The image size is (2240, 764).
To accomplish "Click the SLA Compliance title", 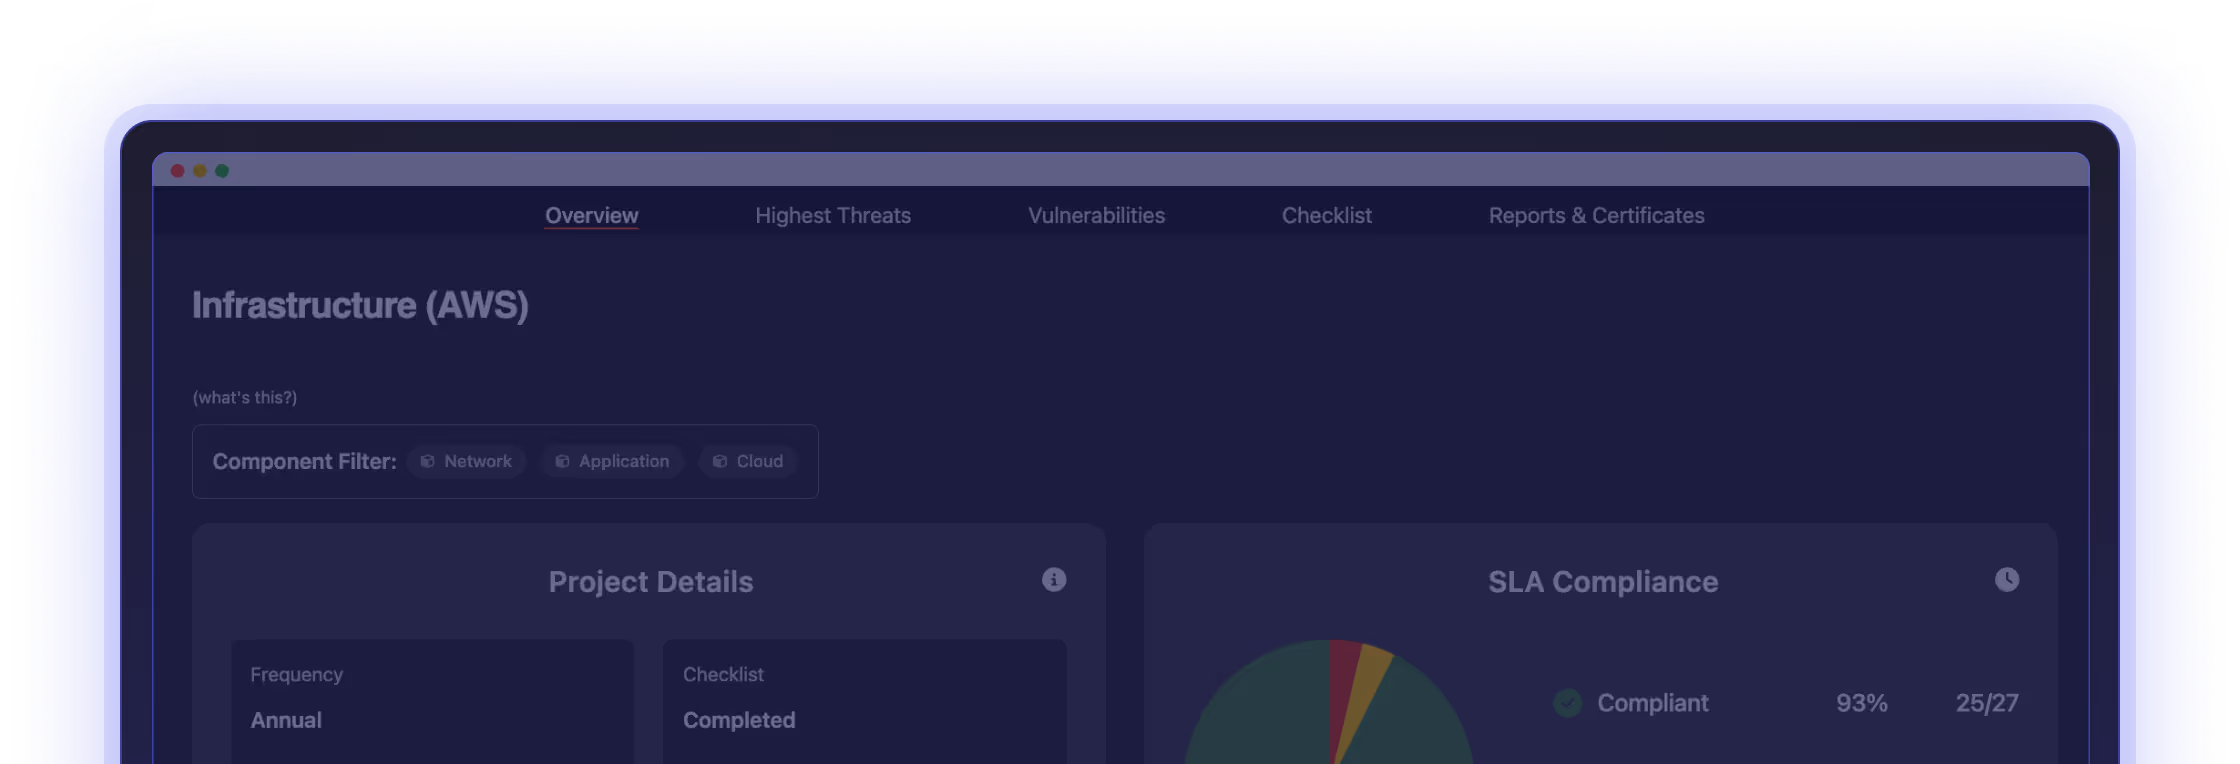I will click(1603, 582).
